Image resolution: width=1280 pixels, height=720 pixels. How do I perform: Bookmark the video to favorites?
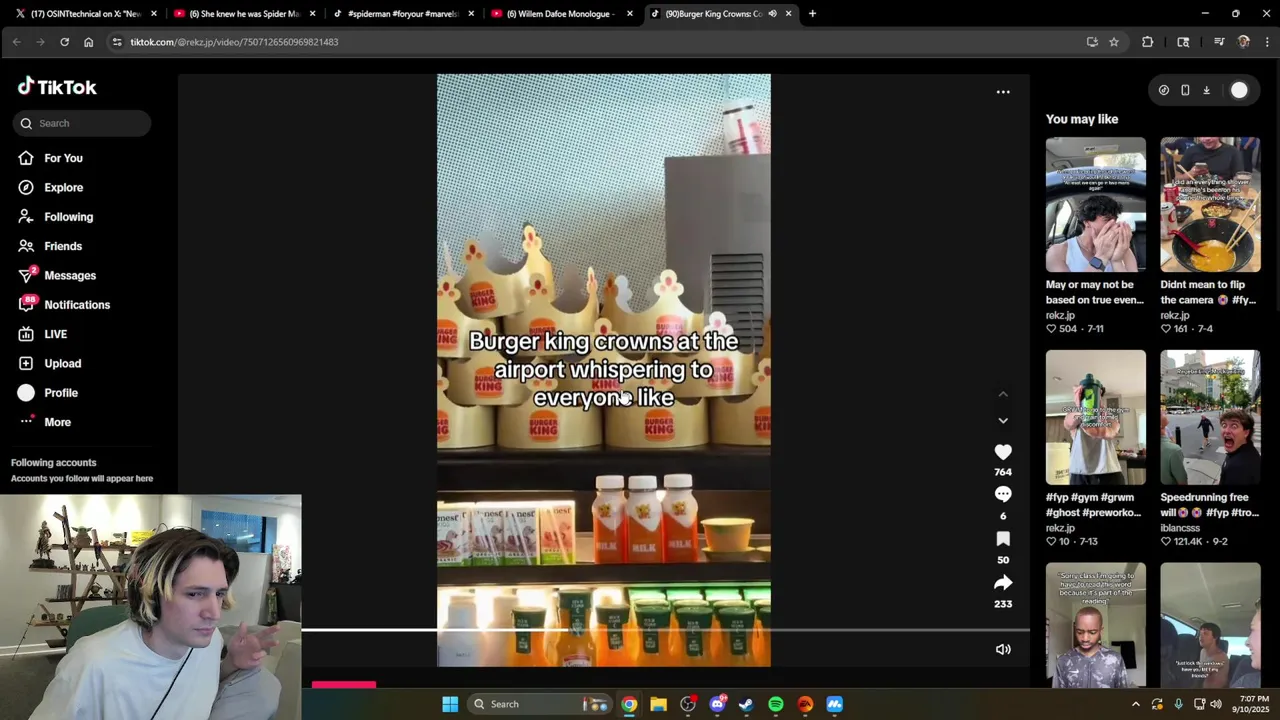click(1003, 539)
